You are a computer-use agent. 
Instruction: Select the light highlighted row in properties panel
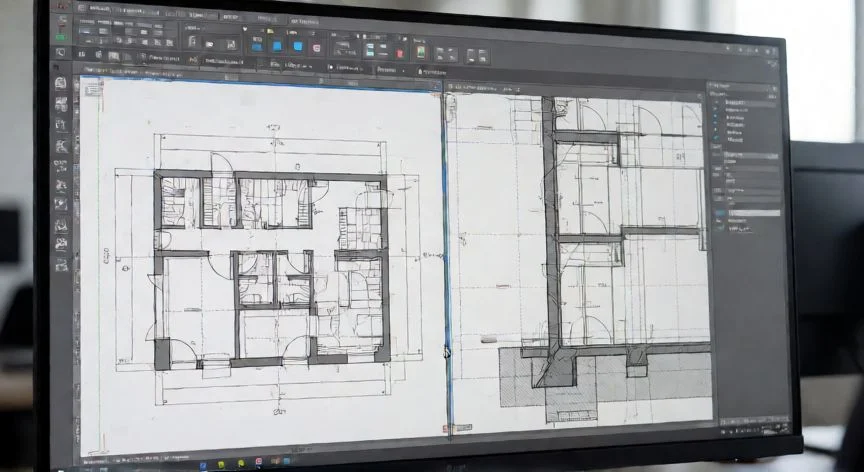pos(754,213)
